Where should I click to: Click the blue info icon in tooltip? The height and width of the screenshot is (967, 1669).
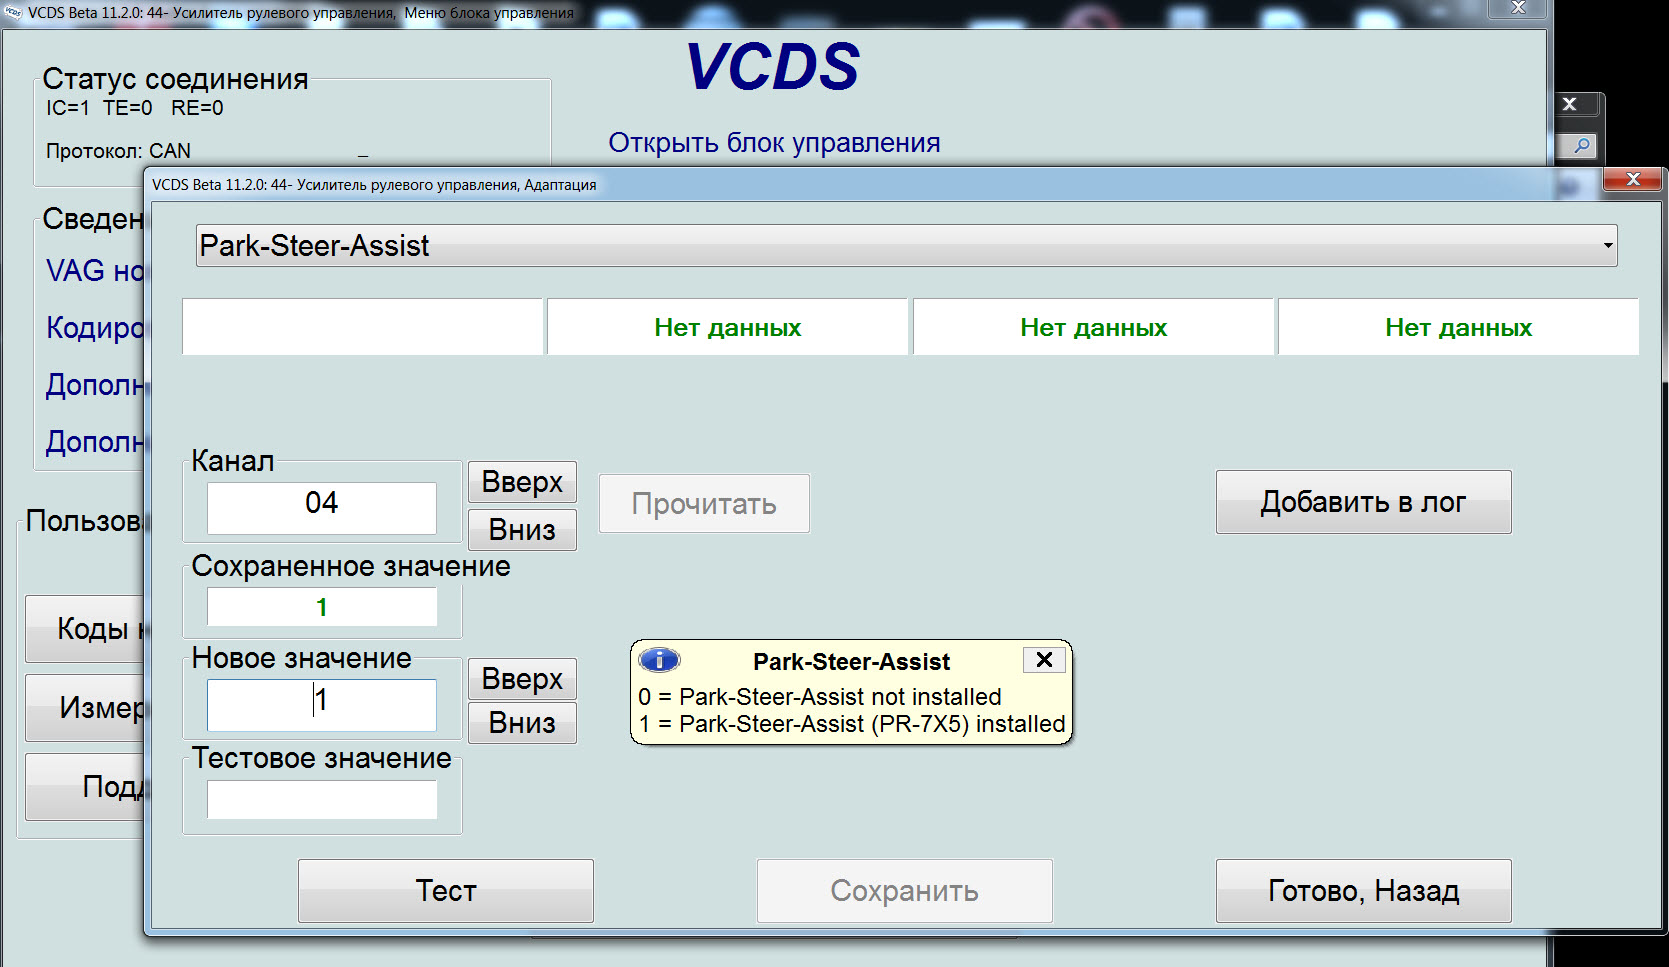click(659, 660)
